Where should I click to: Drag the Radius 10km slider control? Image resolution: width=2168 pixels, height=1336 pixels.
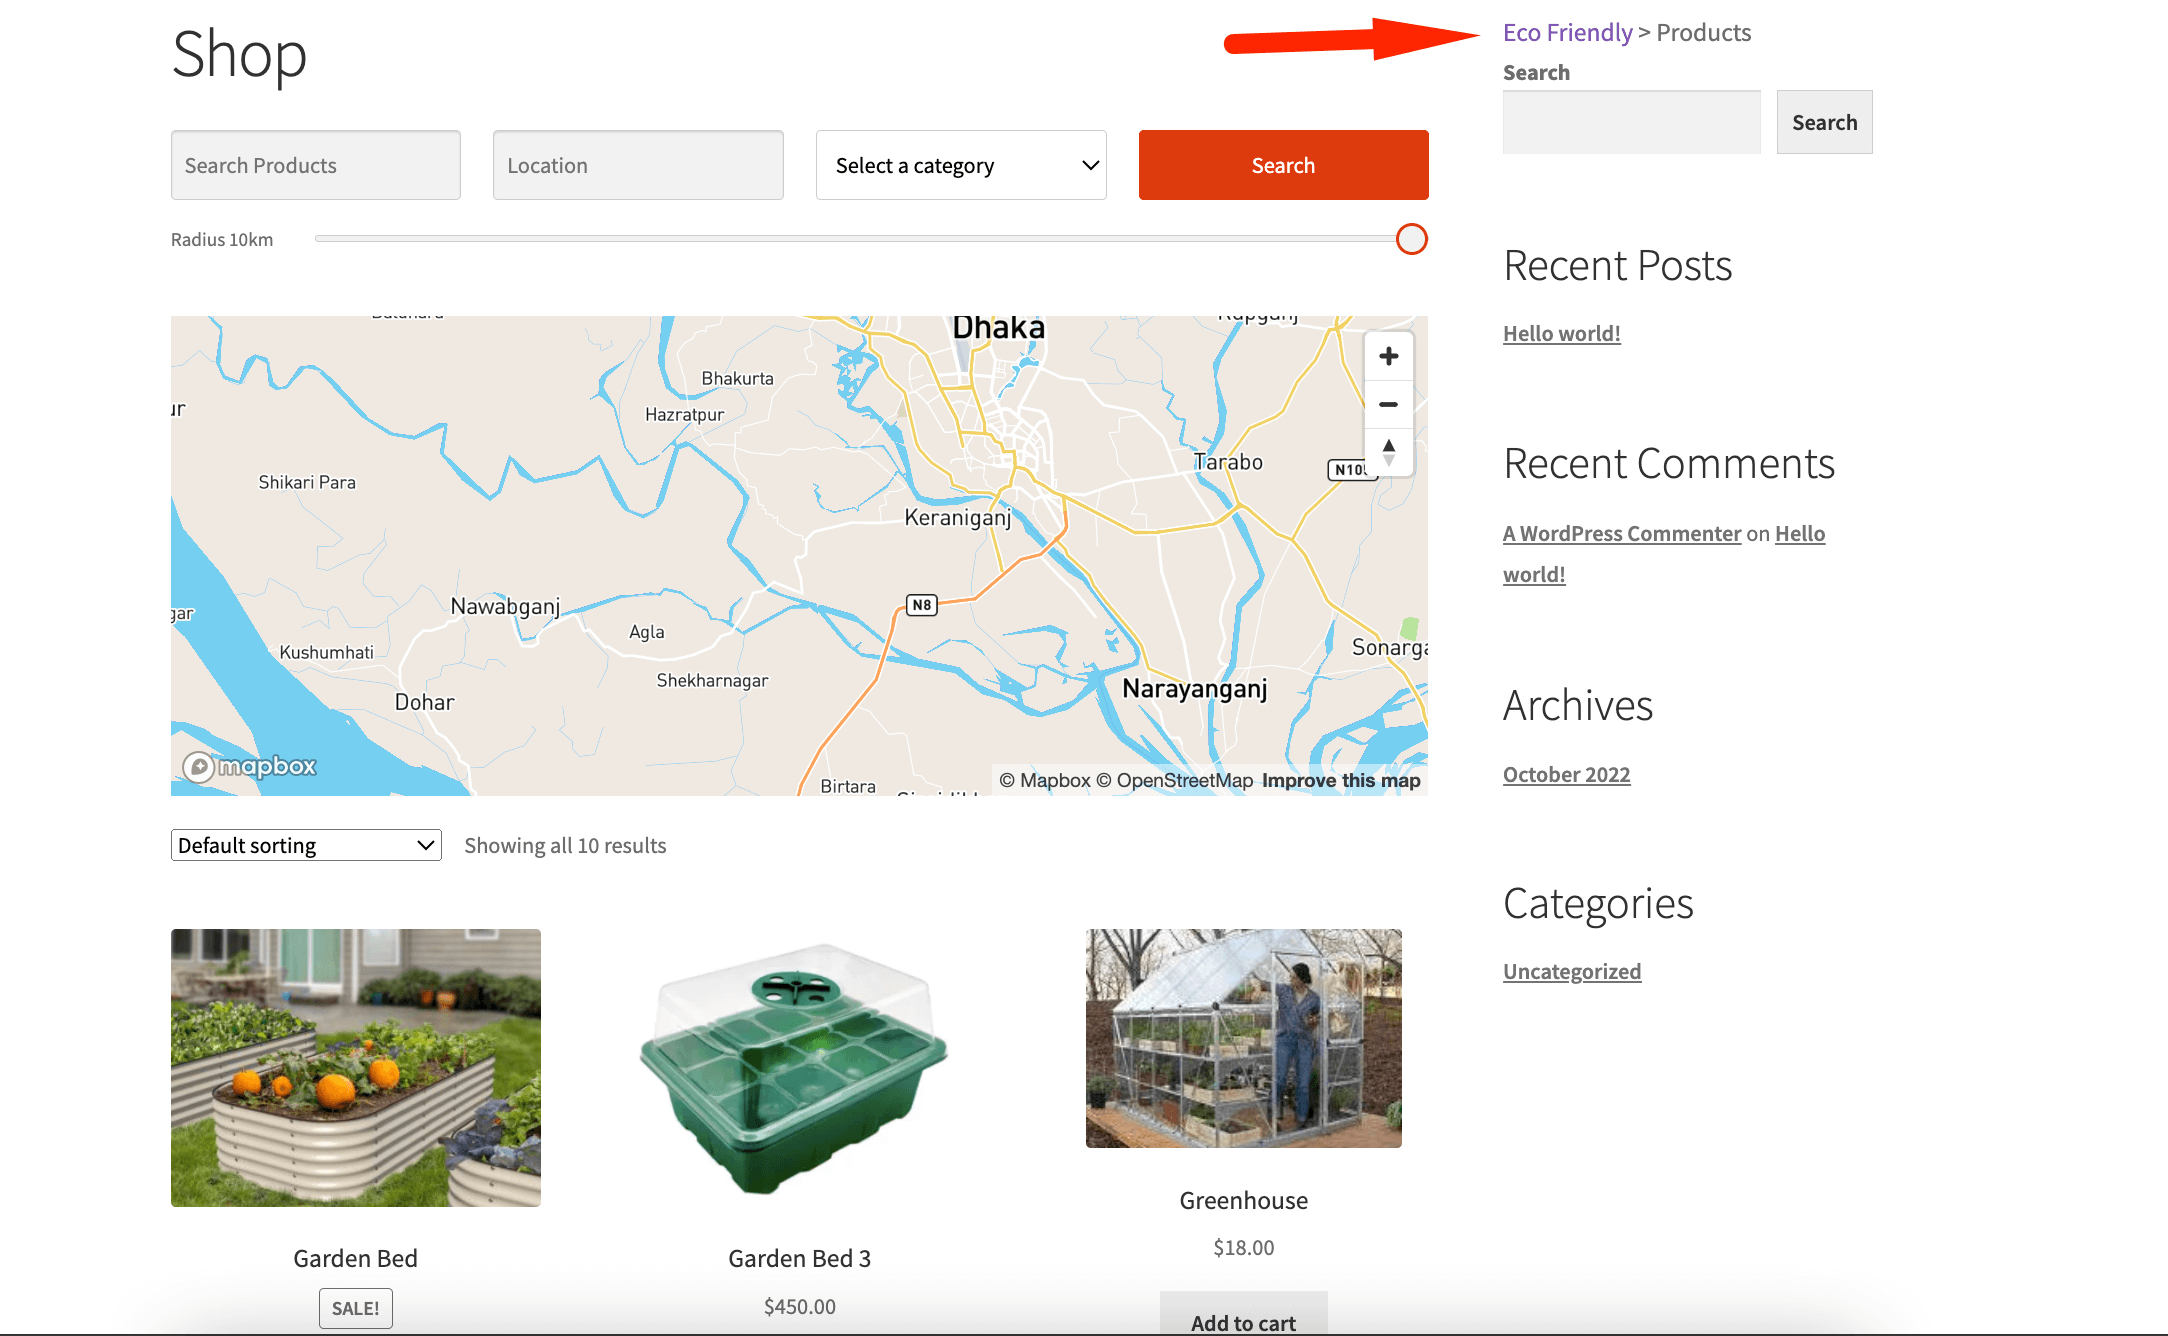1411,238
